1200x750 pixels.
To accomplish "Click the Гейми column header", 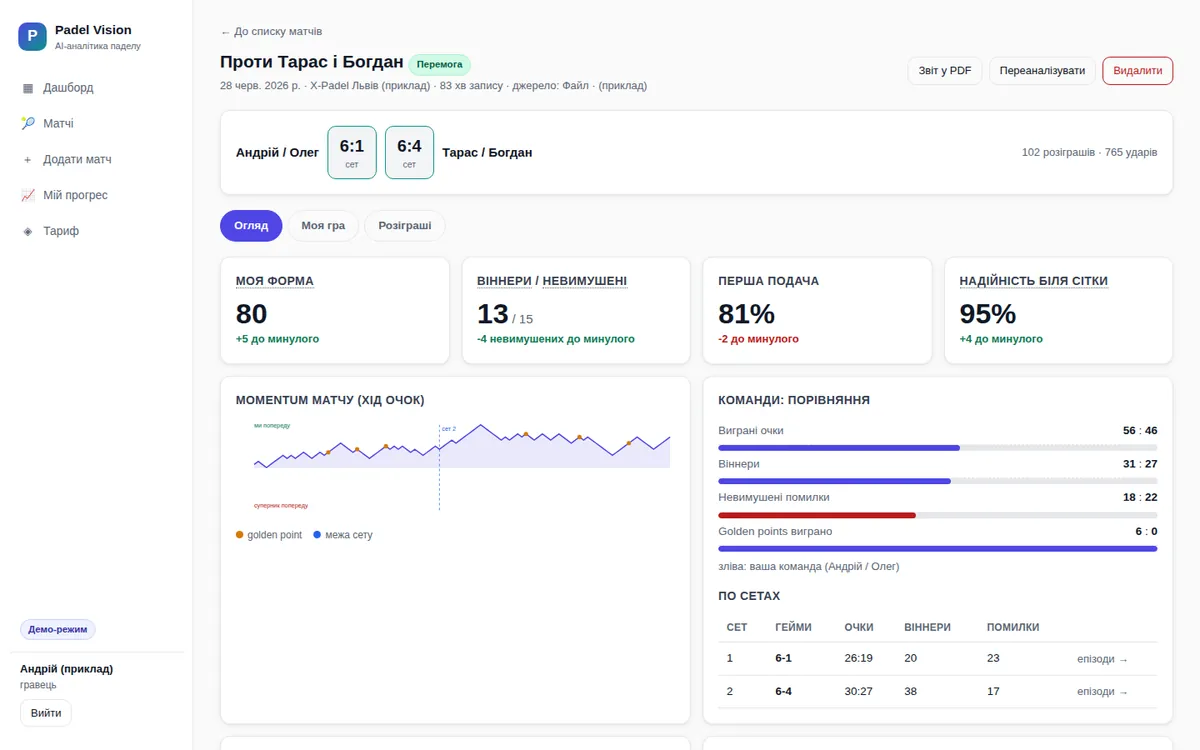I will coord(793,627).
